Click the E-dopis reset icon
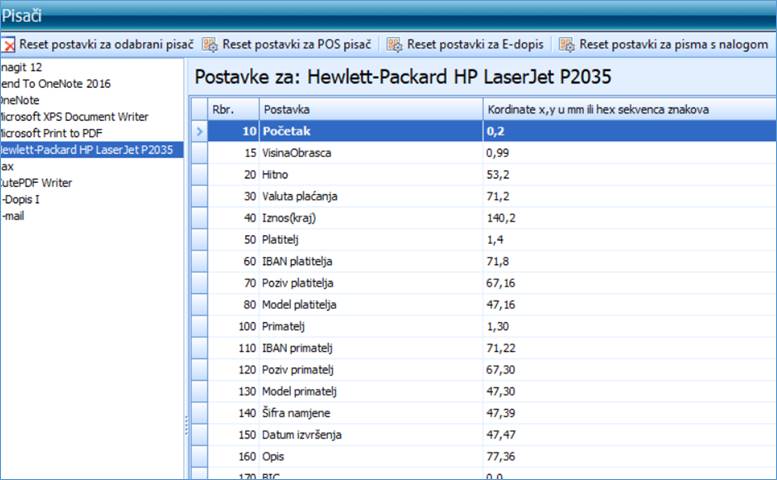 click(394, 45)
